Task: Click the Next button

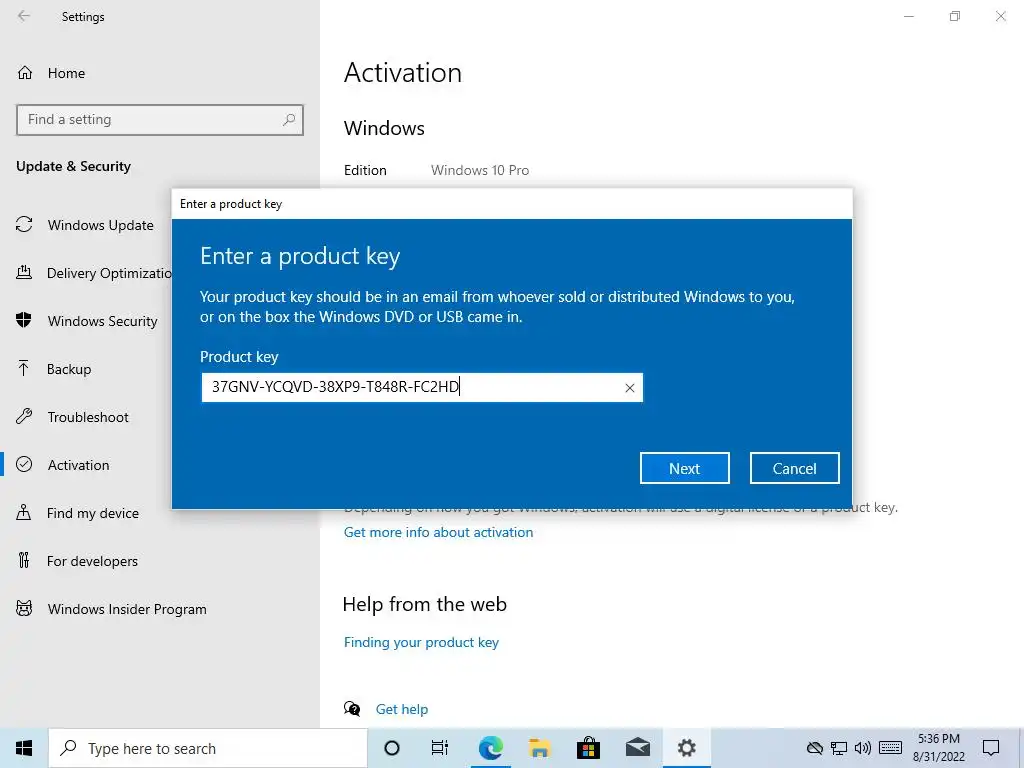Action: tap(684, 468)
